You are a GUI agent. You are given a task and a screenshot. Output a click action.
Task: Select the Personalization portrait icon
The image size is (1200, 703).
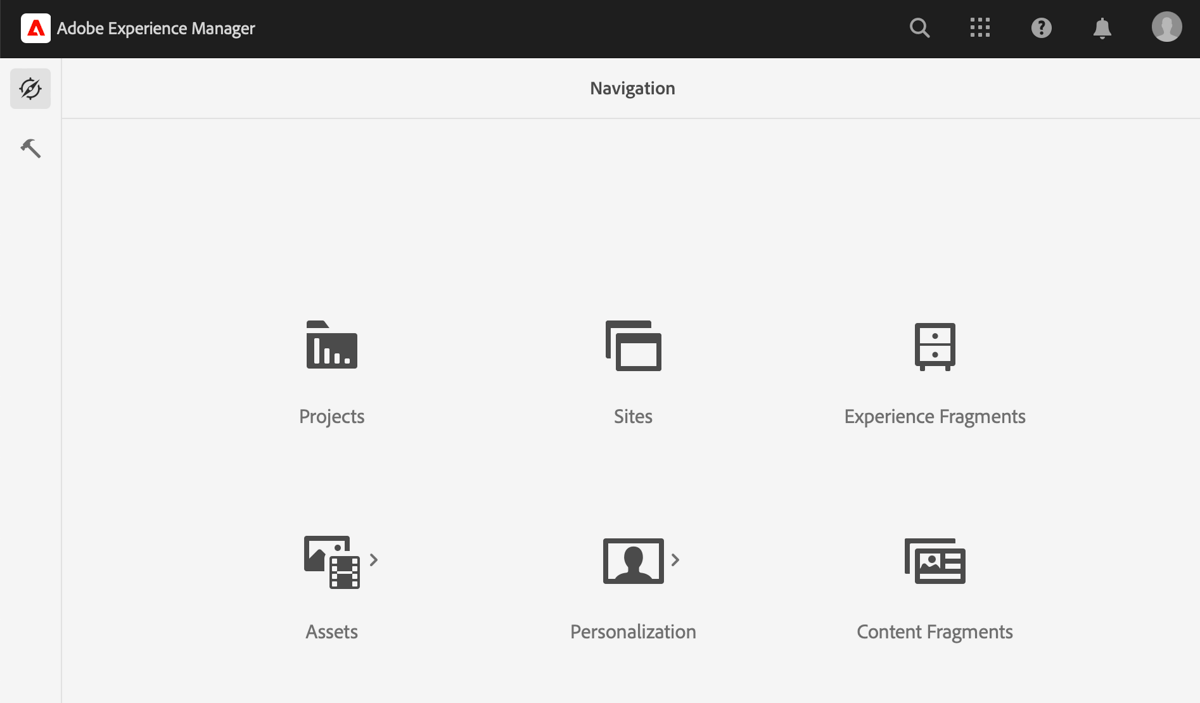click(630, 561)
